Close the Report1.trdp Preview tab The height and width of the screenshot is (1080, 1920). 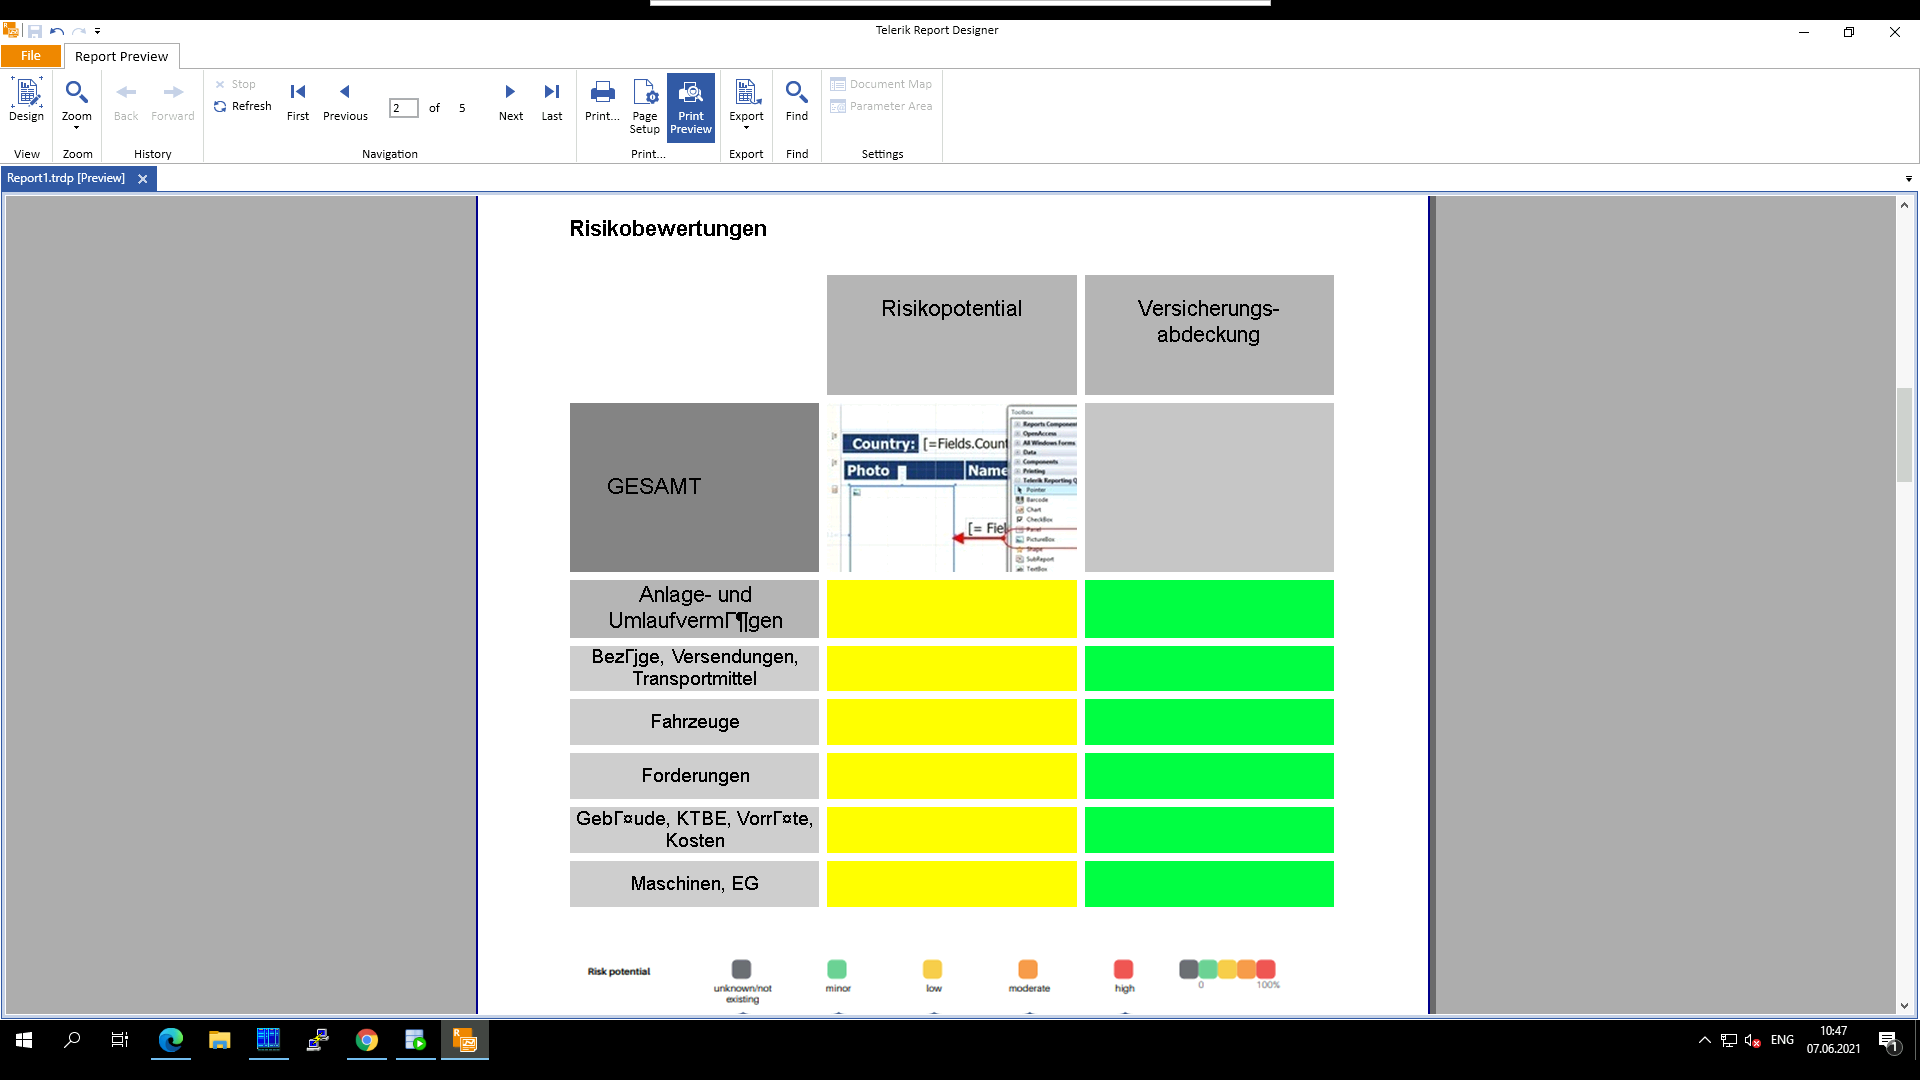[143, 179]
